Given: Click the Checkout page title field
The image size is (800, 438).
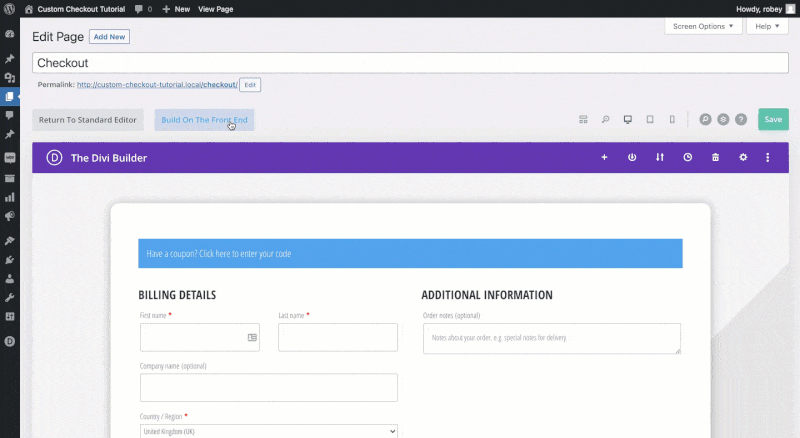Looking at the screenshot, I should 410,63.
